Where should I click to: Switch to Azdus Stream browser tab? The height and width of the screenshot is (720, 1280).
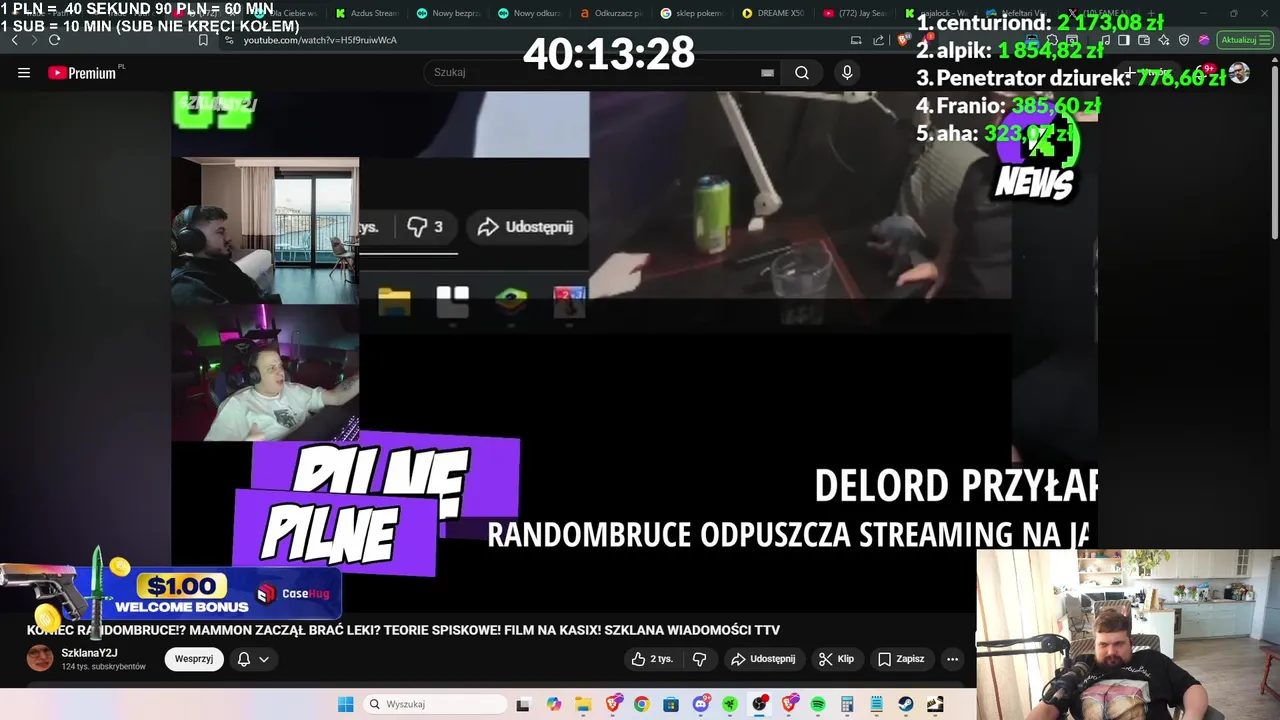pyautogui.click(x=368, y=13)
